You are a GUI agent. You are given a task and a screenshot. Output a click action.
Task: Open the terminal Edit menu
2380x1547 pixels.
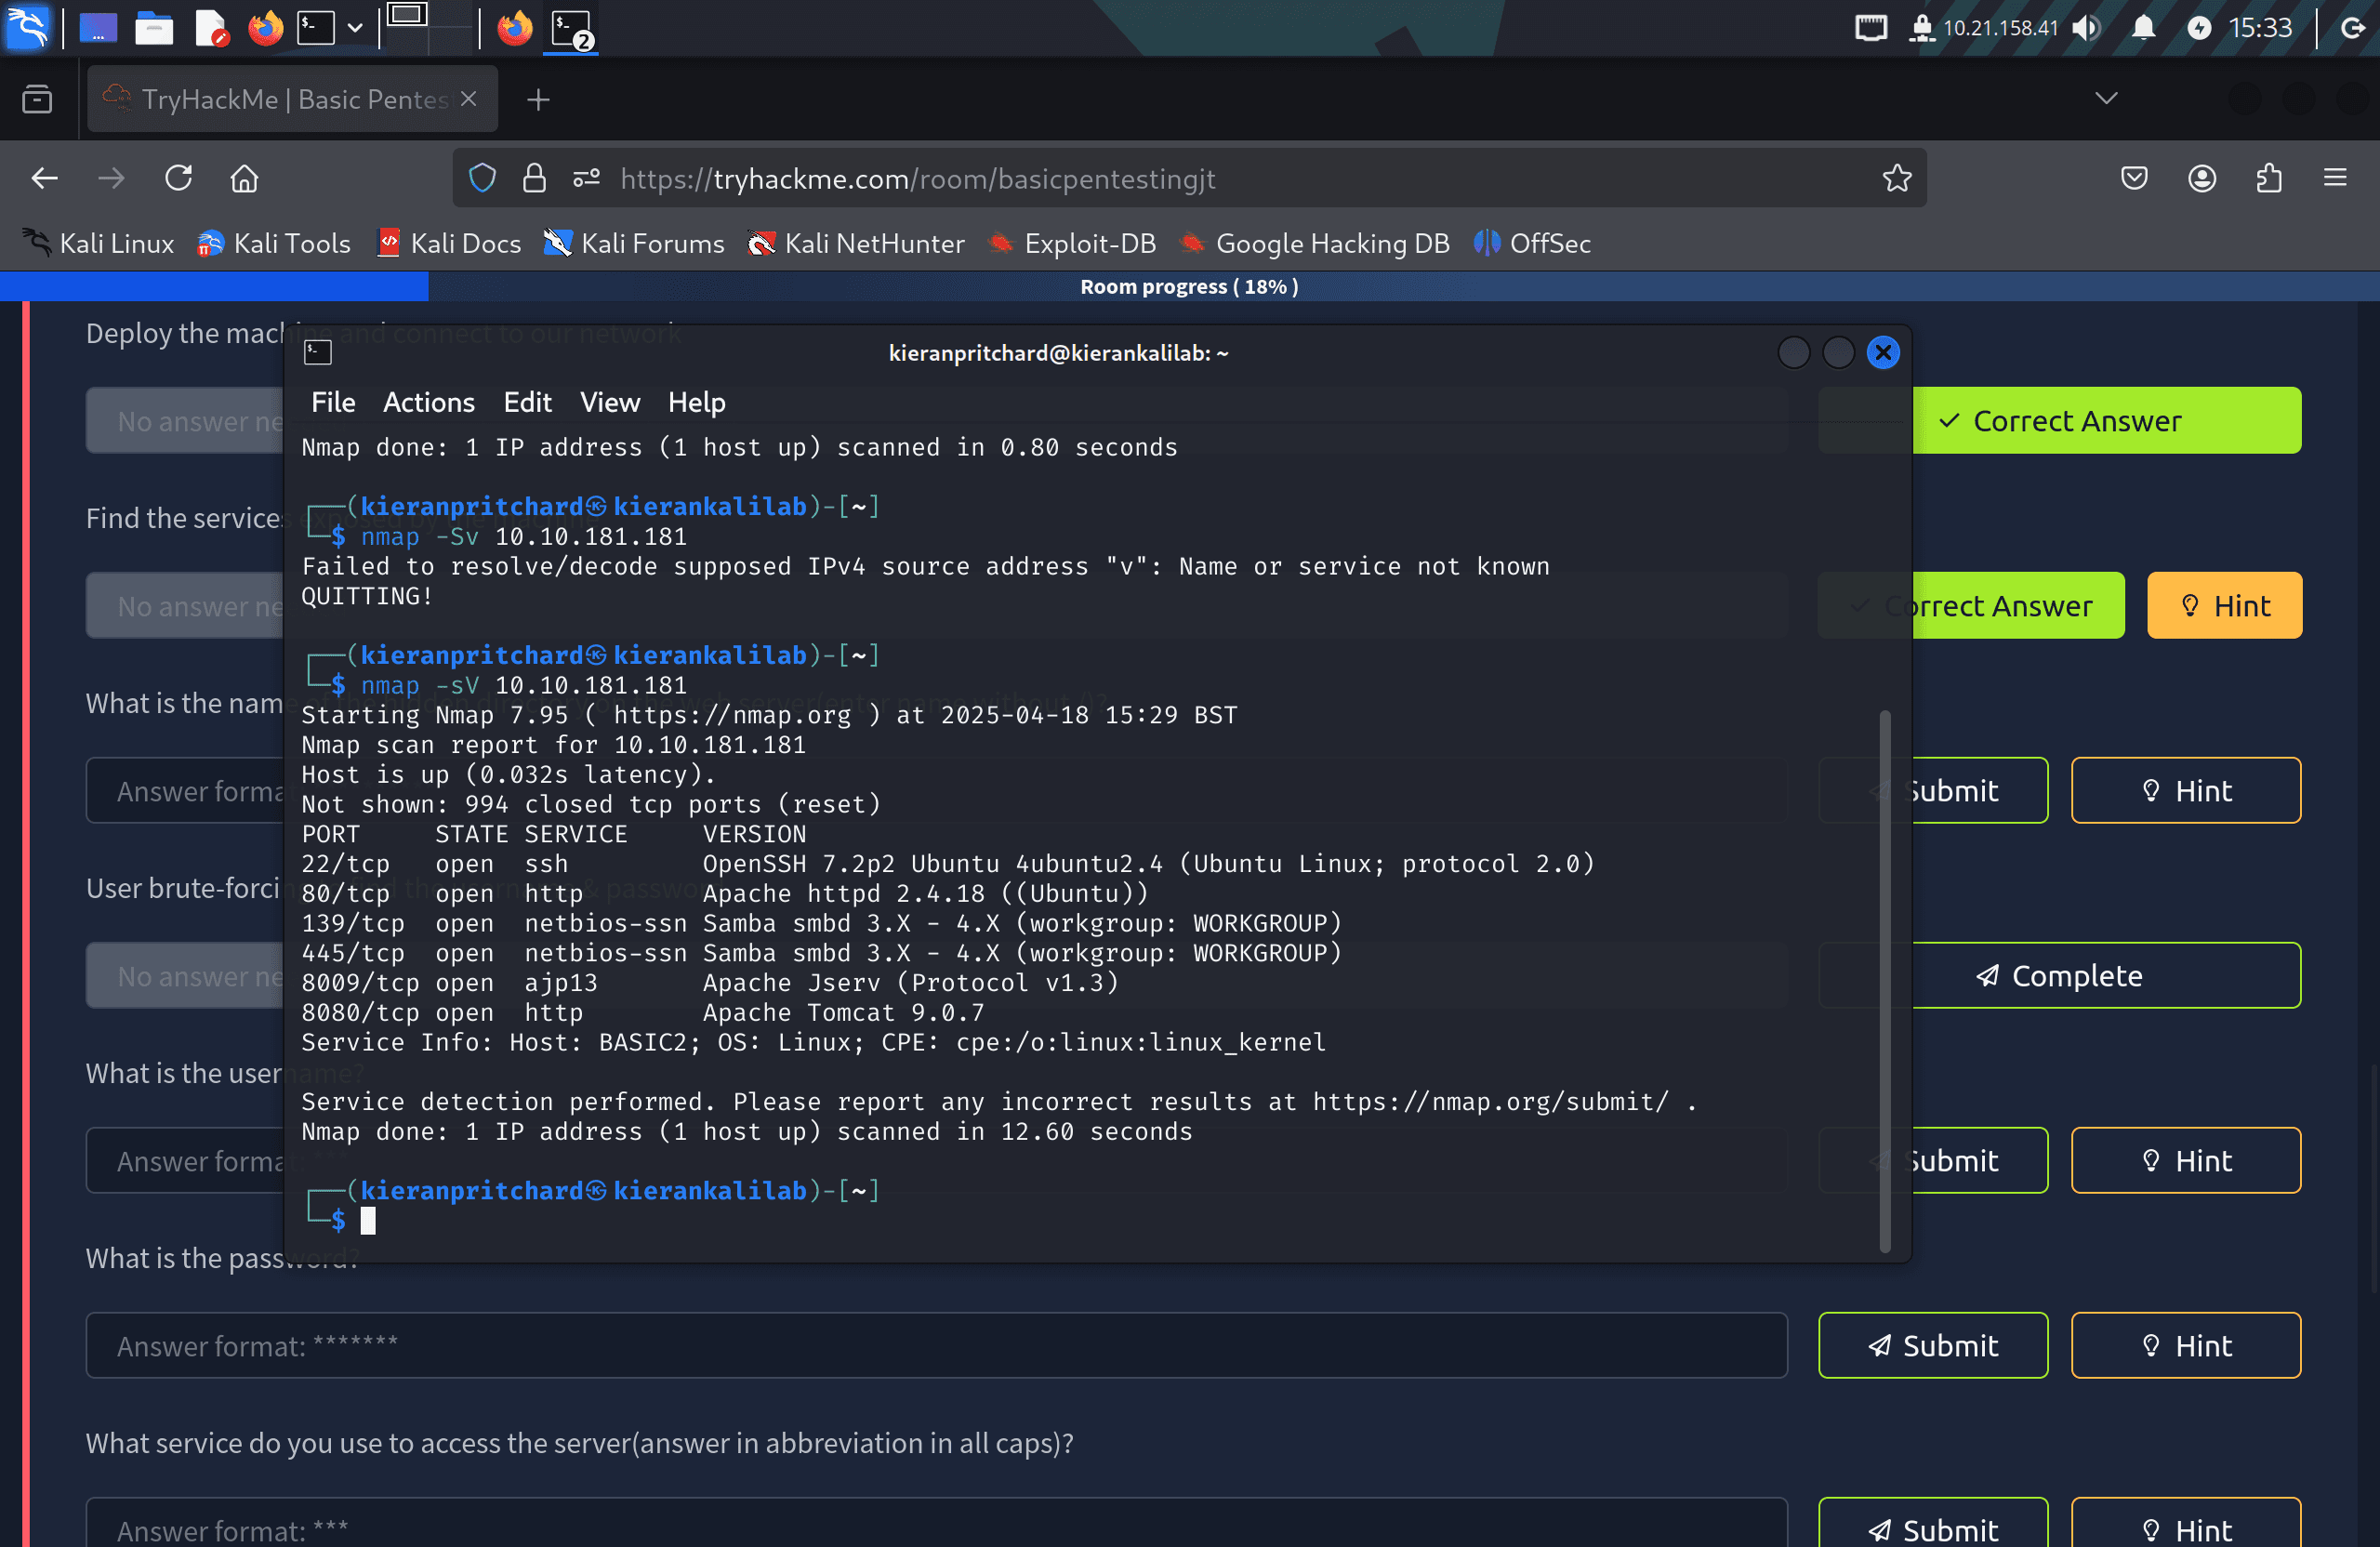coord(527,402)
